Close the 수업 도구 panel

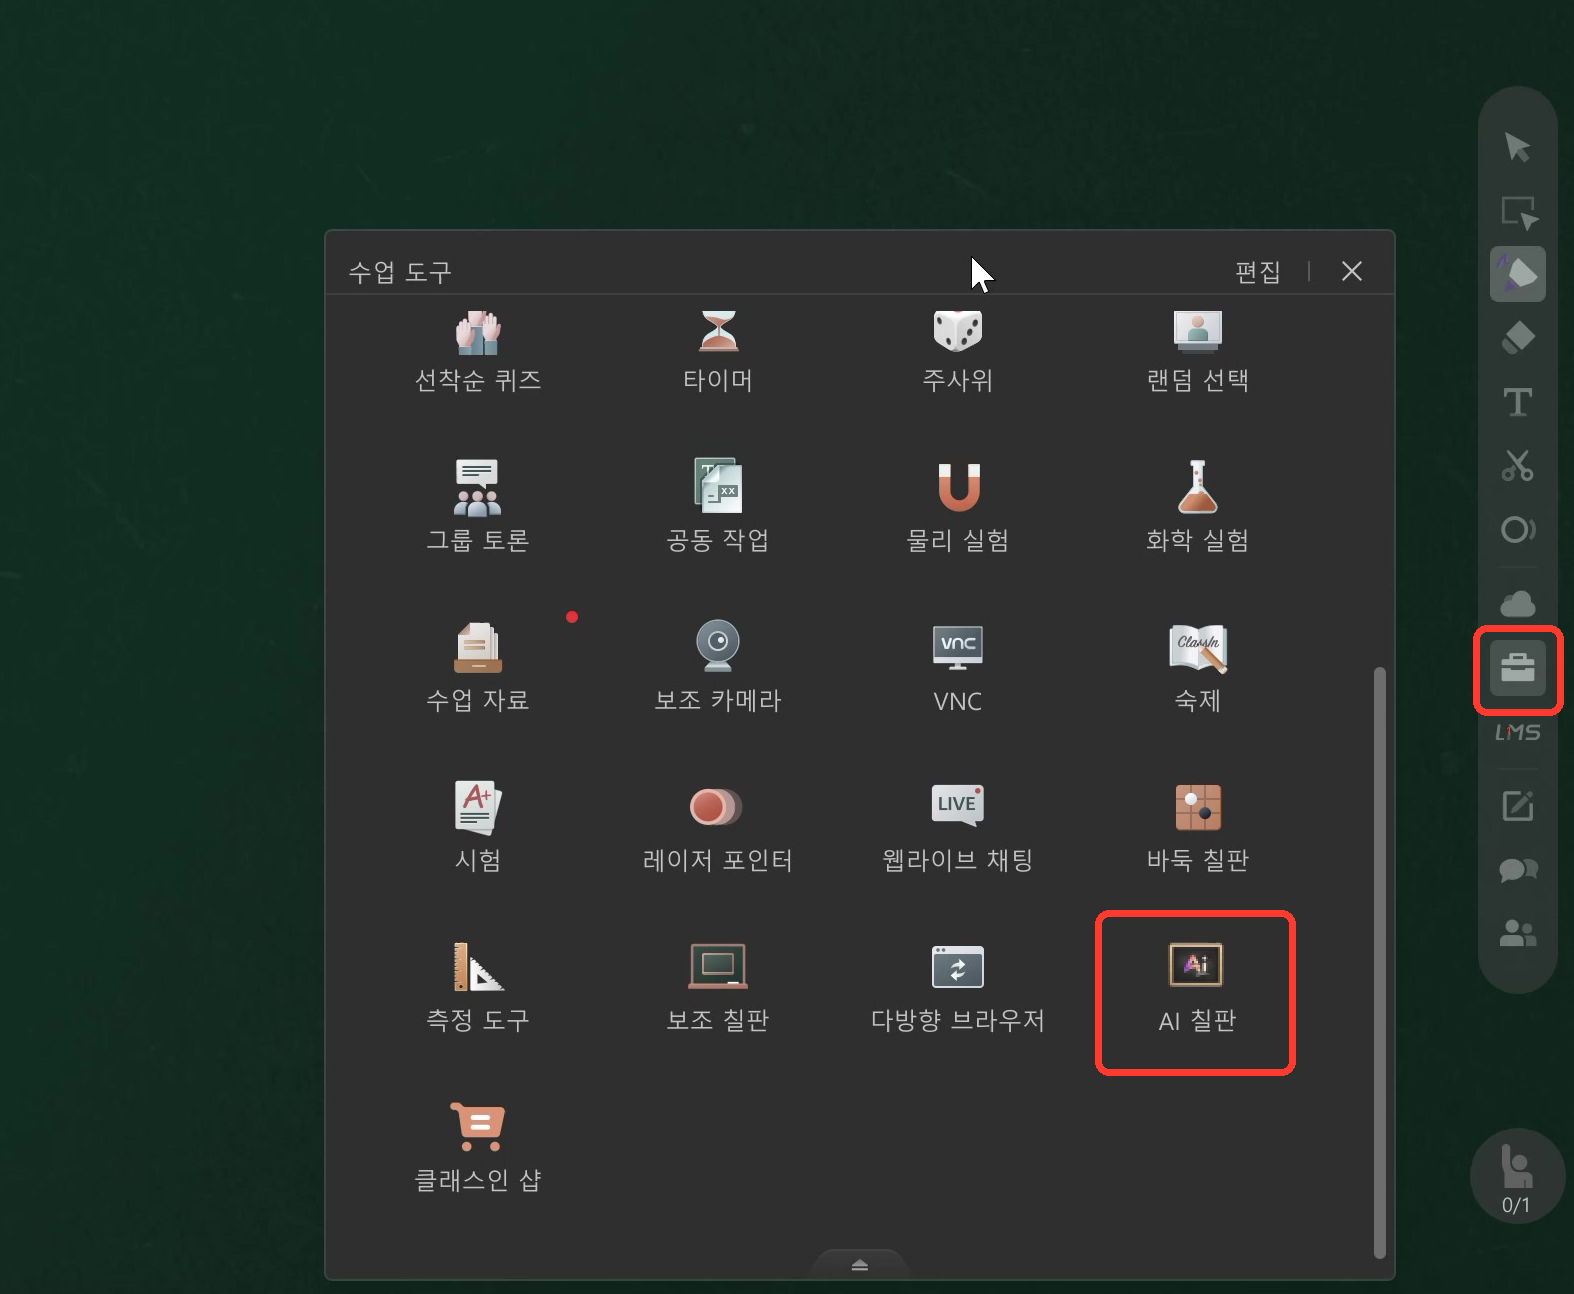tap(1352, 271)
